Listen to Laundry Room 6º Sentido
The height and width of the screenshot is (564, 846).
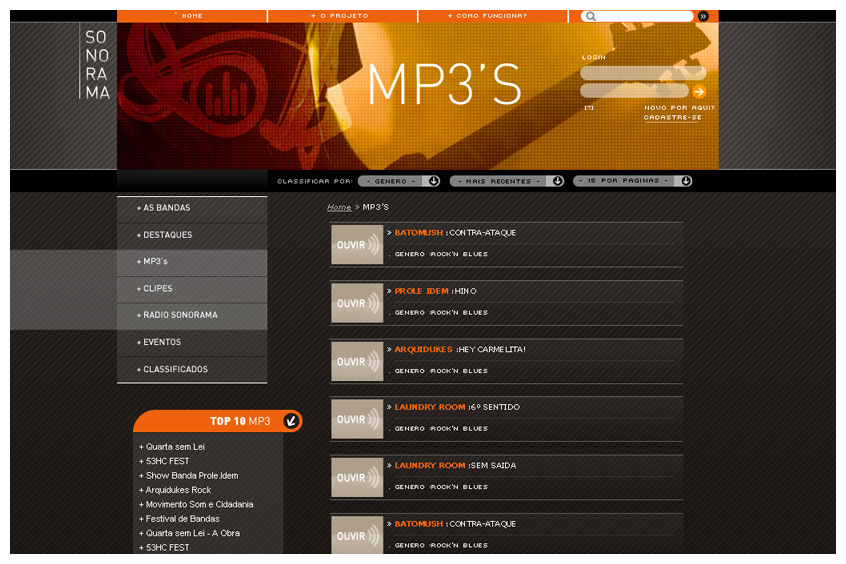pos(357,419)
